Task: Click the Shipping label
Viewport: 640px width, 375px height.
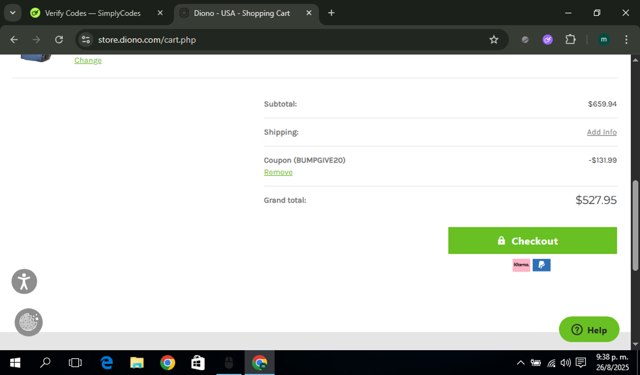Action: click(281, 132)
